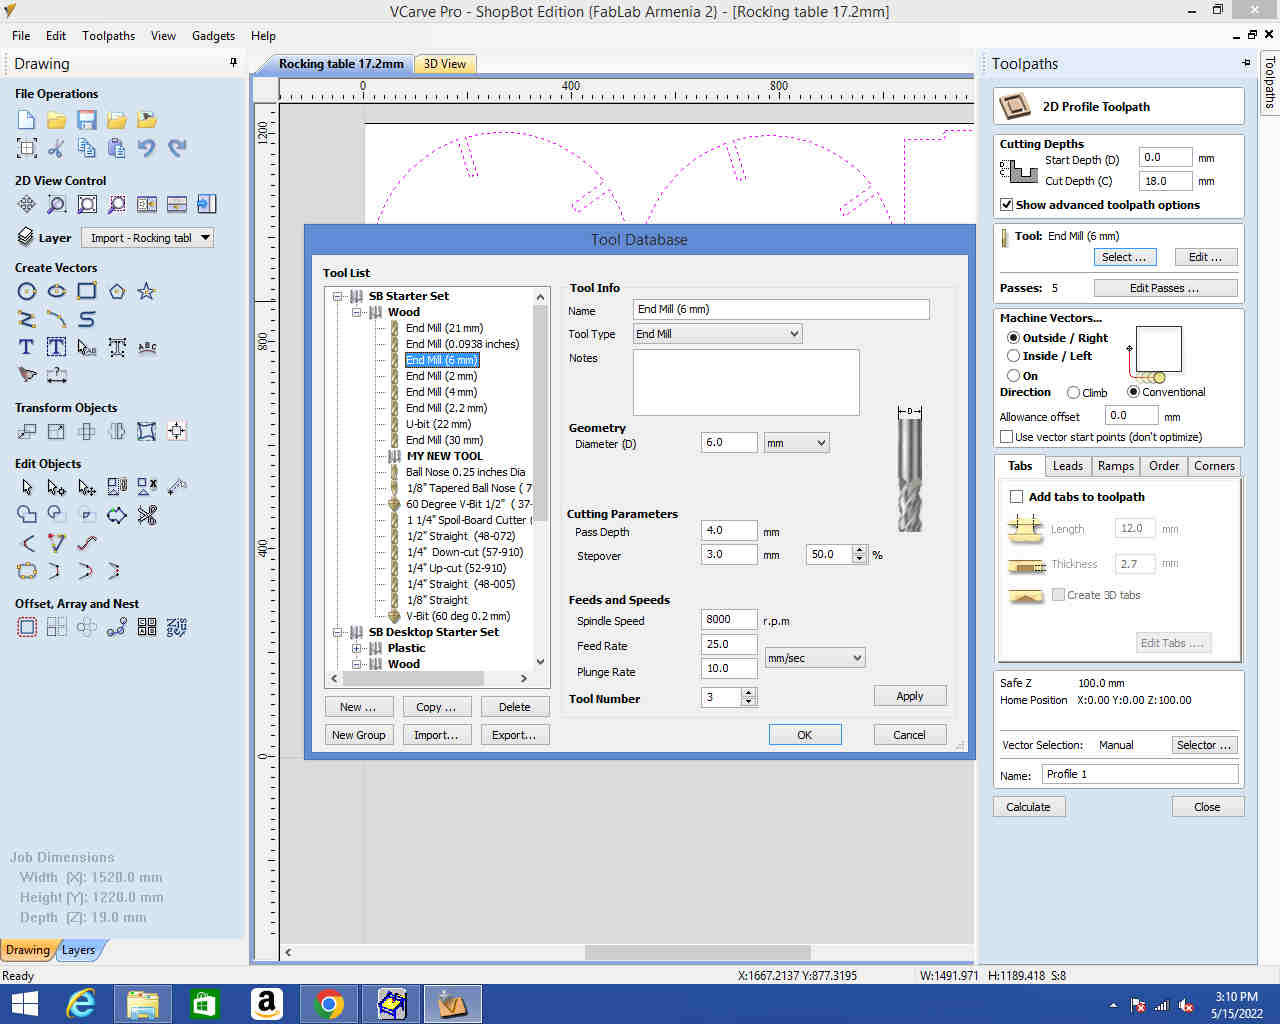The height and width of the screenshot is (1024, 1280).
Task: Click the Chrome icon in the taskbar
Action: [x=329, y=1003]
